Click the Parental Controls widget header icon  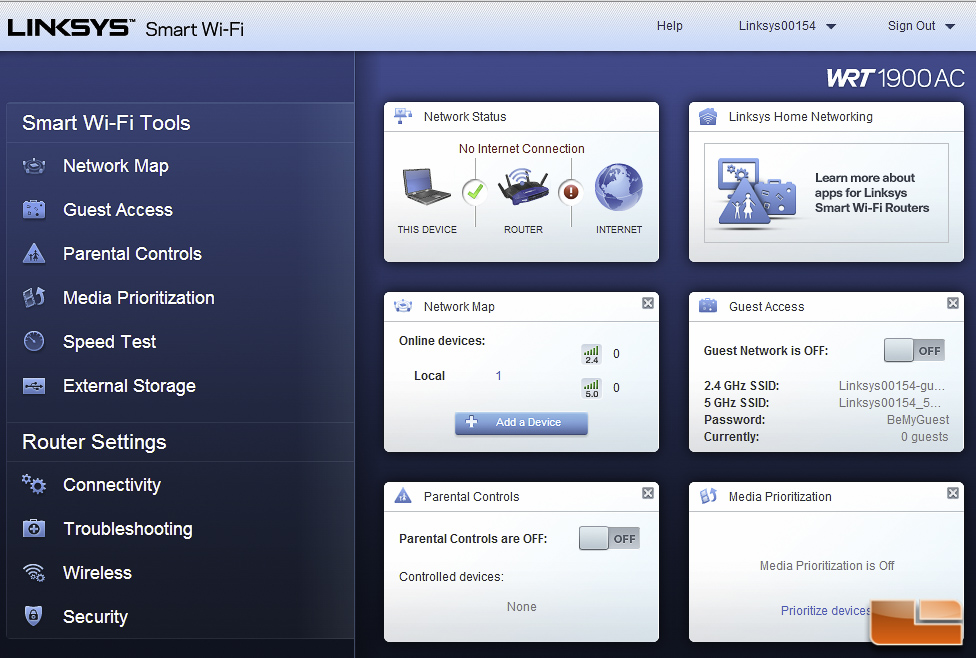tap(403, 496)
